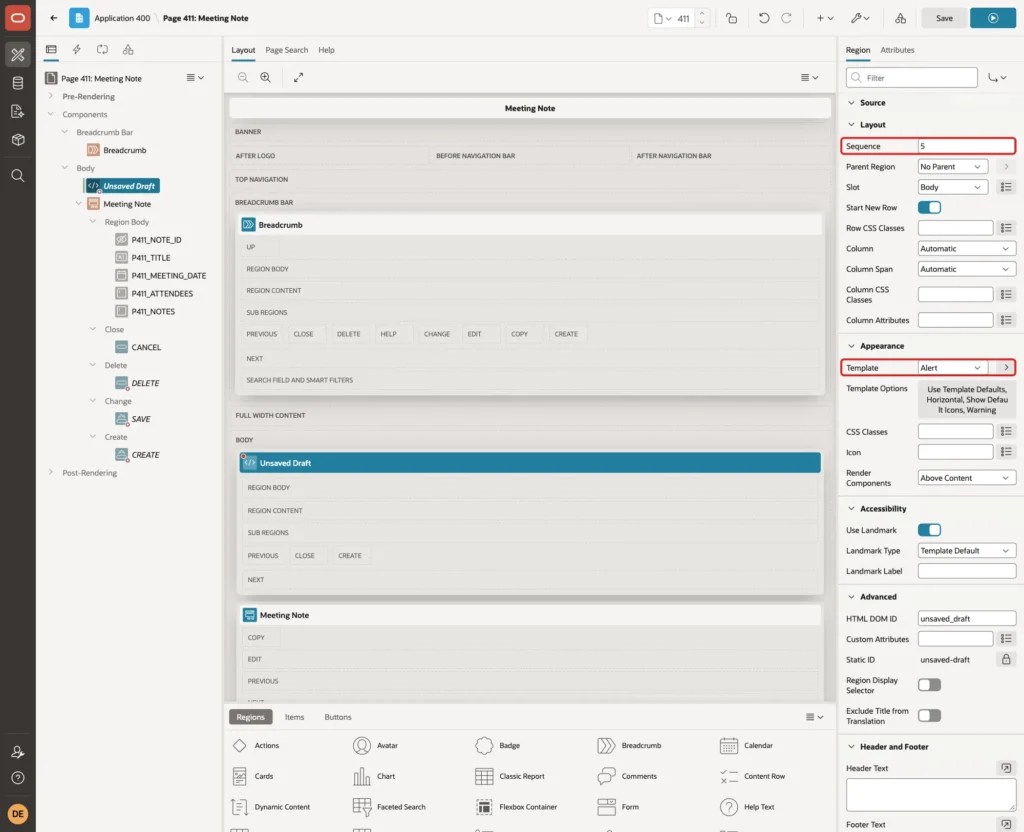Screen dimensions: 1024x832
Task: Select the Shared Components tree icon
Action: point(128,50)
